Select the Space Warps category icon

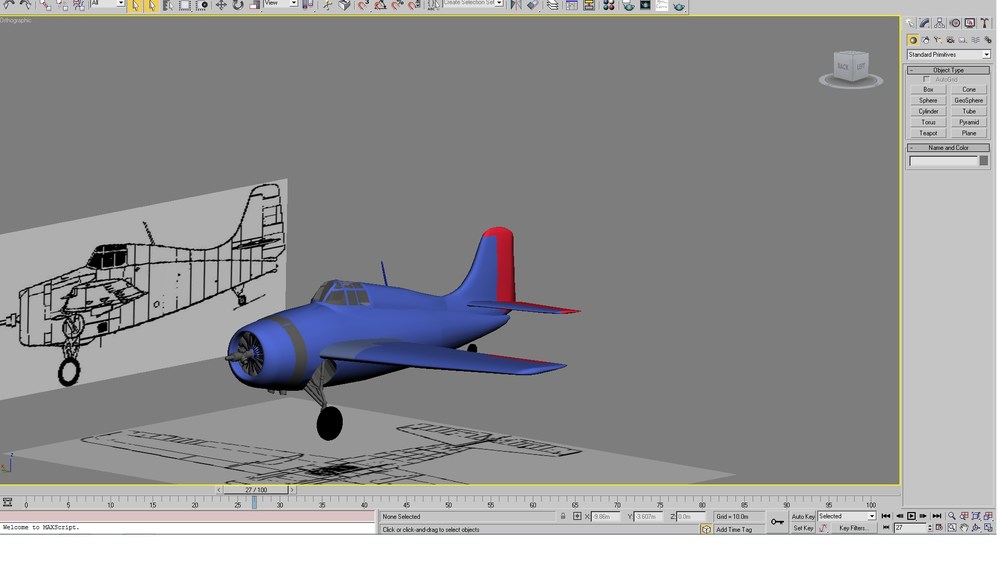click(975, 40)
